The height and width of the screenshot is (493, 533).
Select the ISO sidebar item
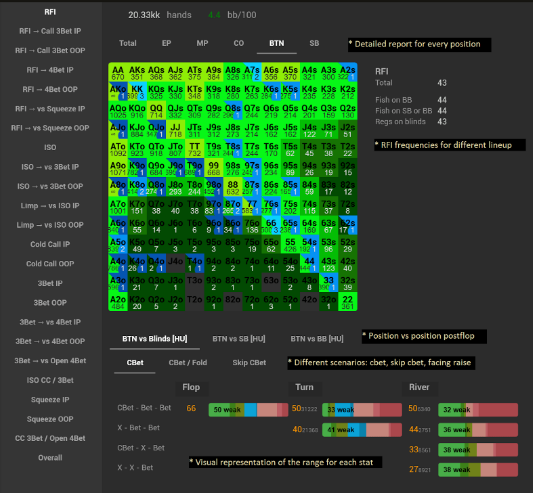point(50,148)
